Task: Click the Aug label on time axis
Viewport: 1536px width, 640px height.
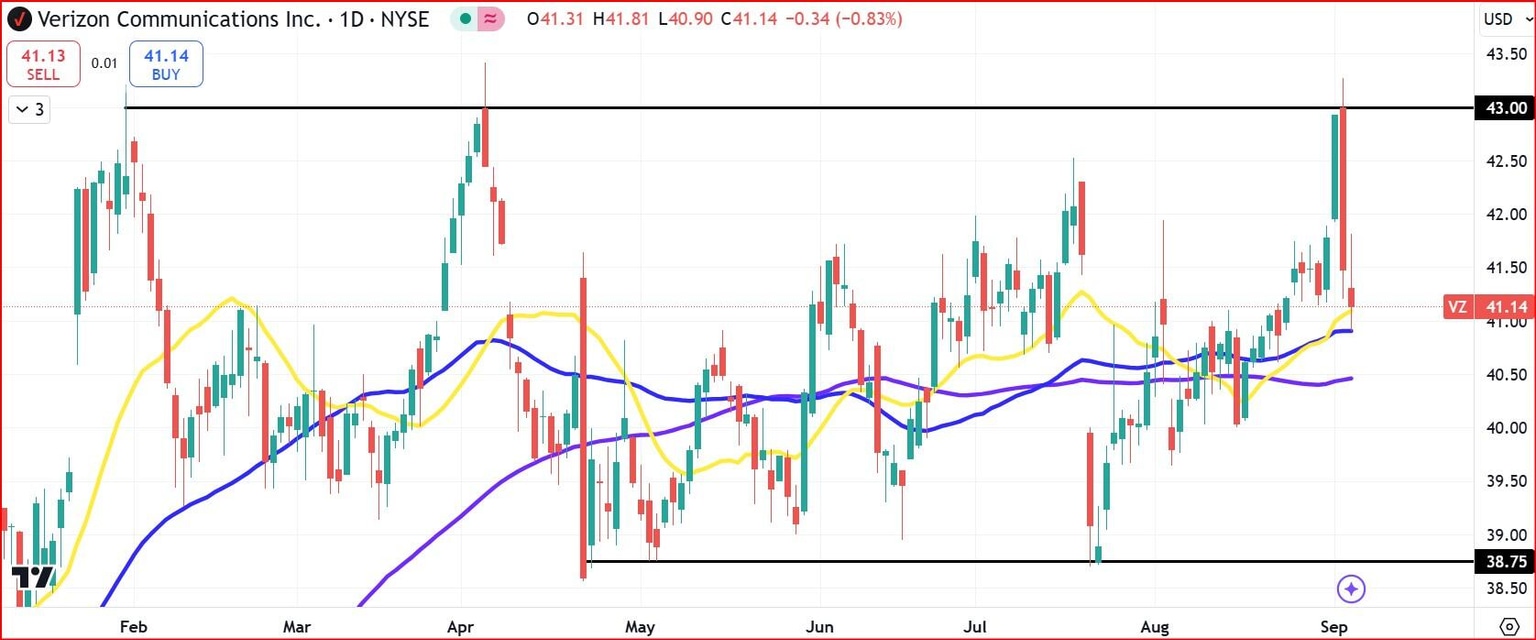Action: [1155, 627]
